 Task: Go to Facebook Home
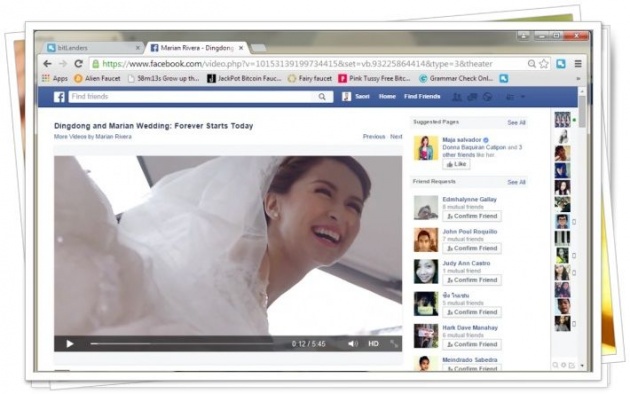coord(387,97)
